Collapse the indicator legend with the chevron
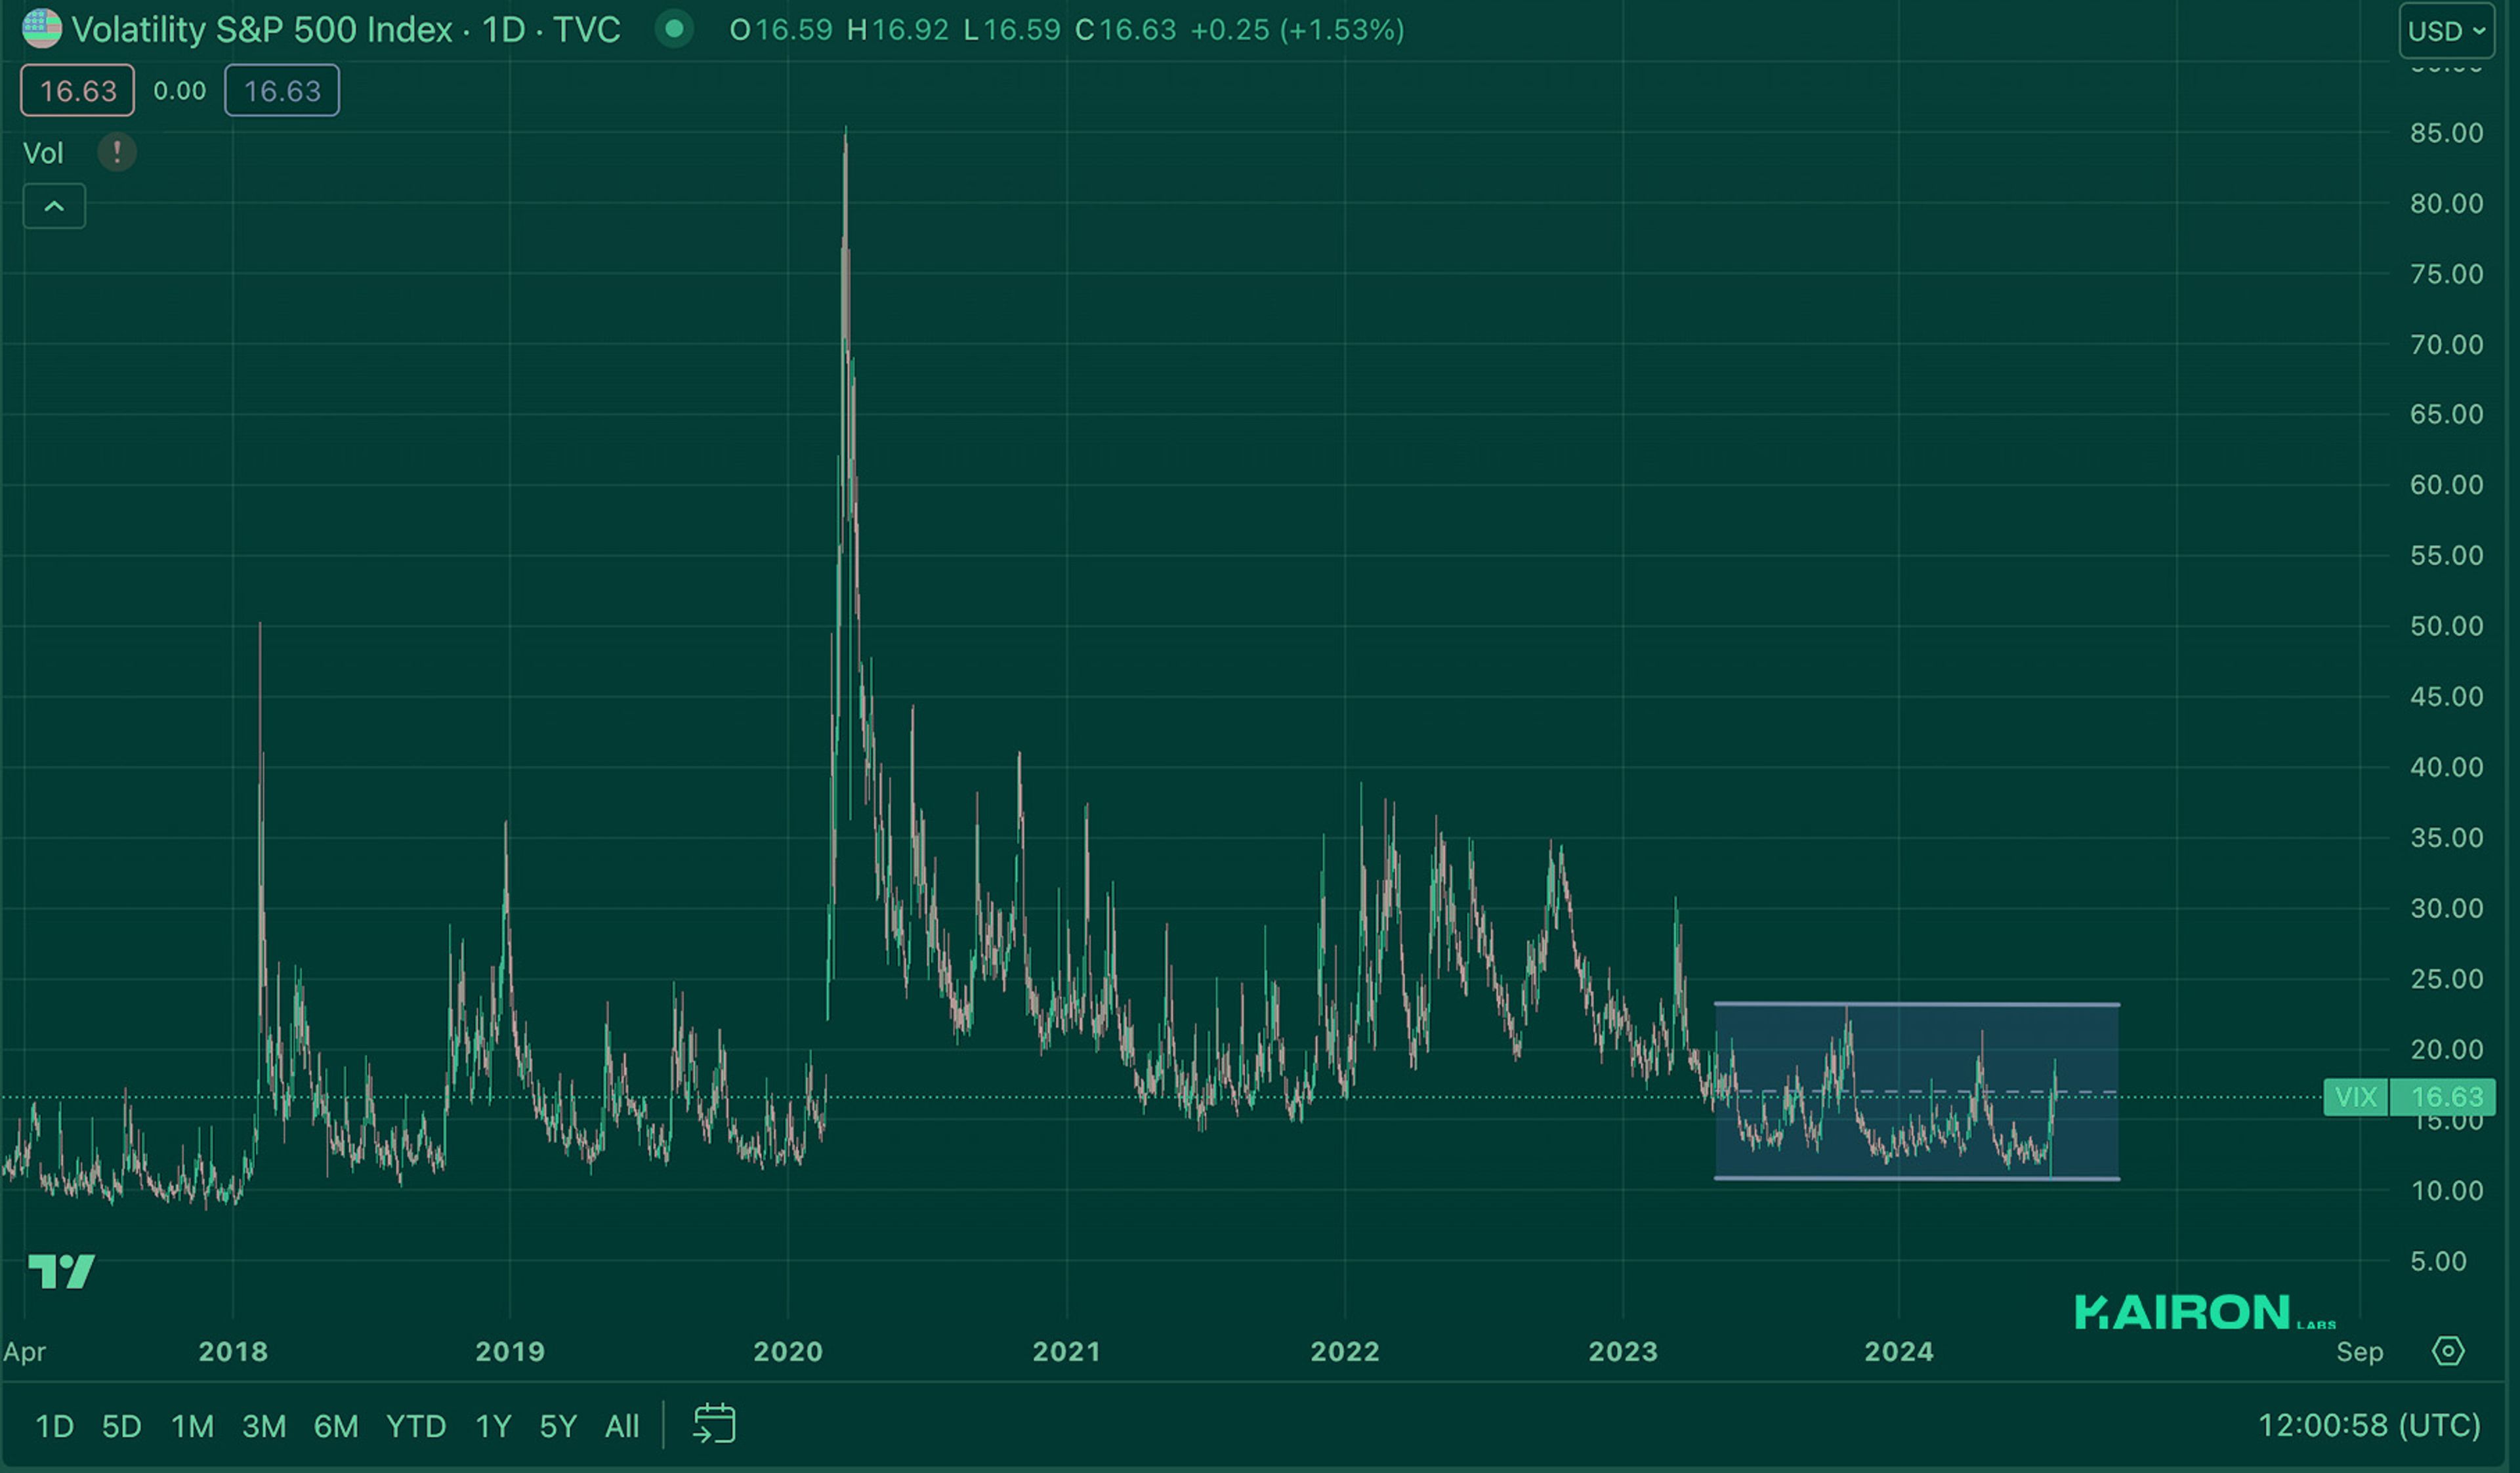 tap(54, 207)
